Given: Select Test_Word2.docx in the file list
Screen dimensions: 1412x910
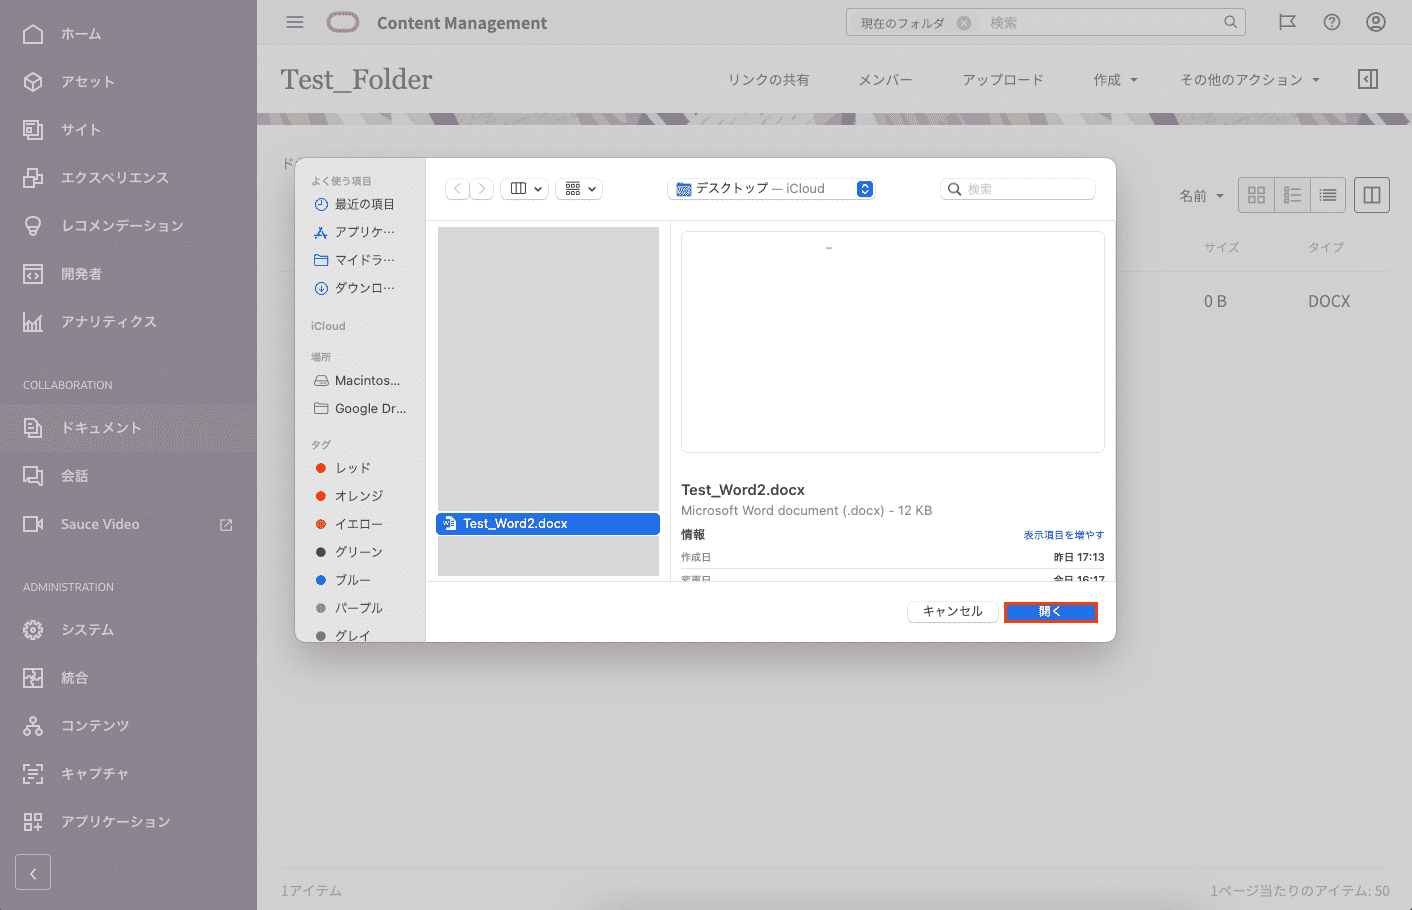Looking at the screenshot, I should click(547, 524).
